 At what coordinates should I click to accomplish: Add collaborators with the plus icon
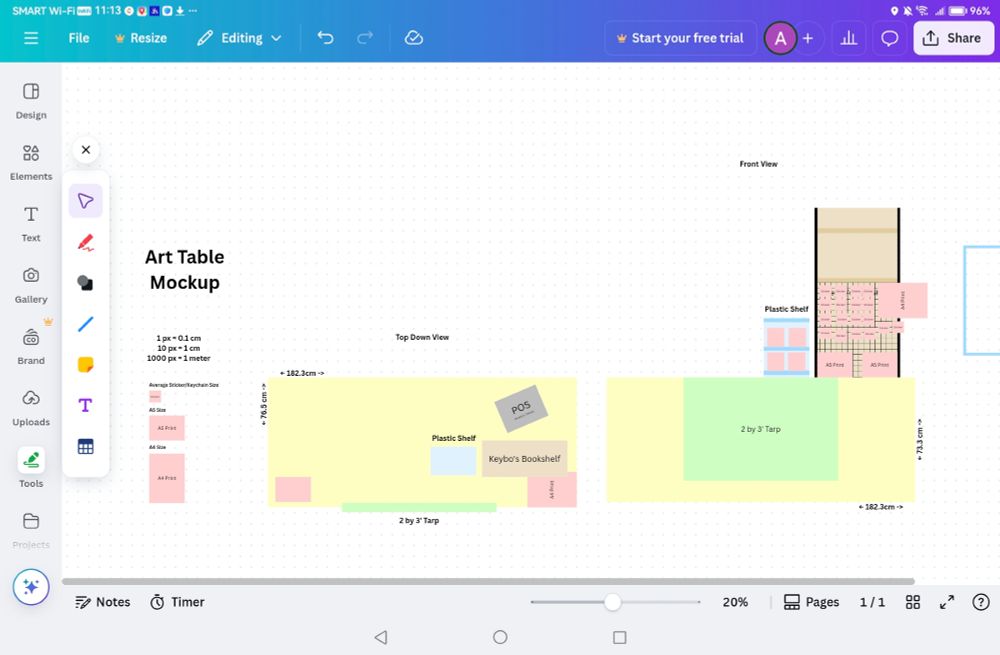pos(808,38)
